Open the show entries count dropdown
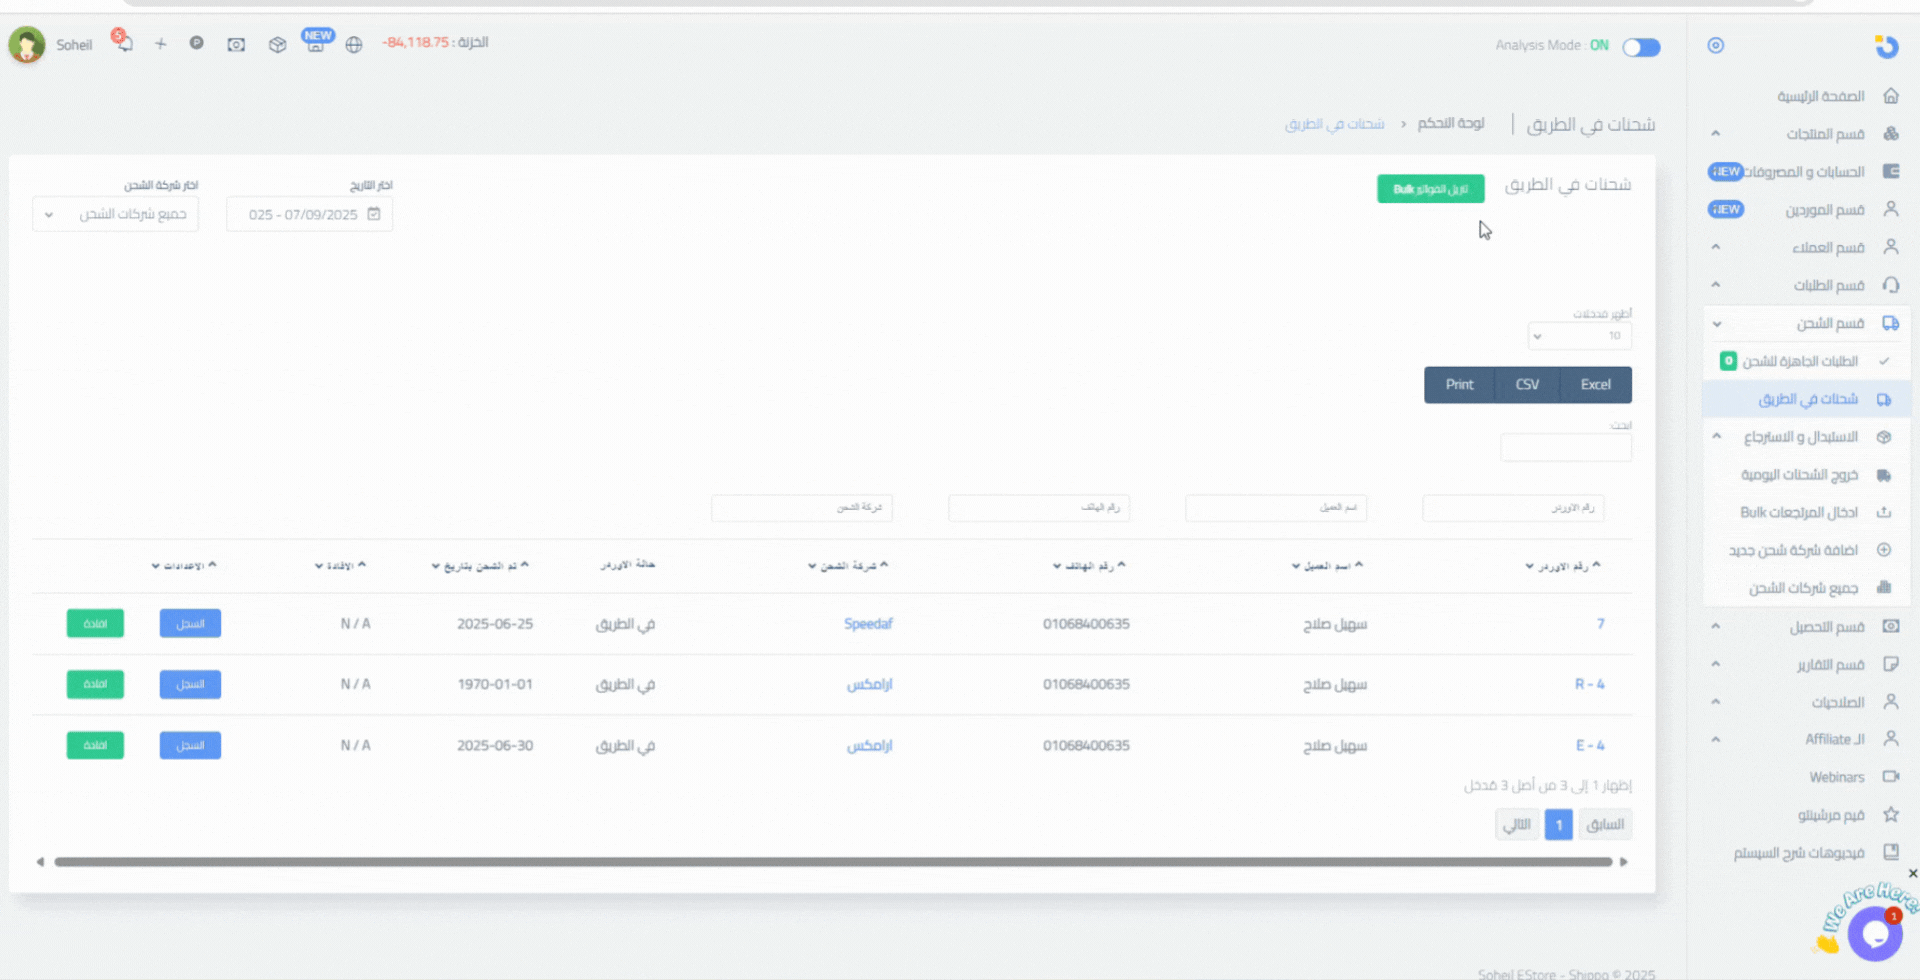The image size is (1920, 980). point(1579,336)
